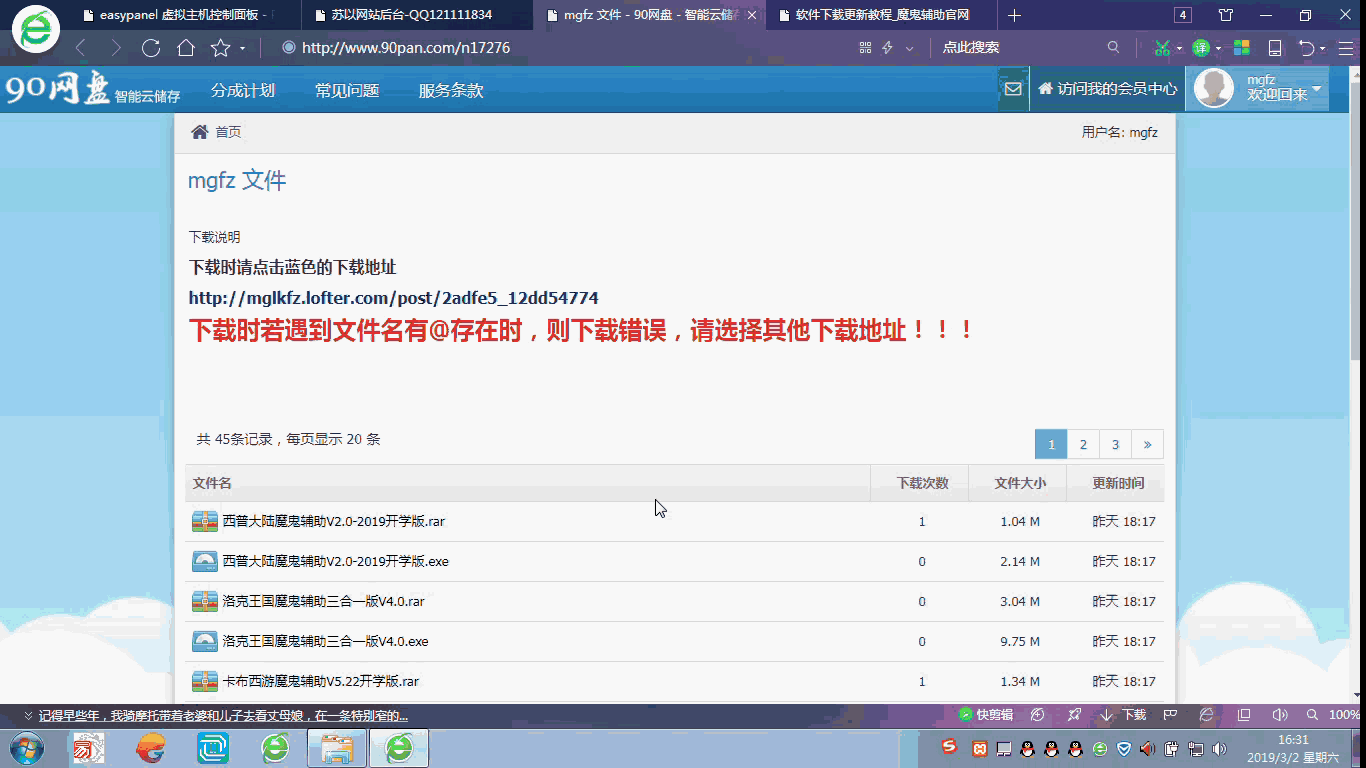
Task: Open the envelope messages icon
Action: (1013, 89)
